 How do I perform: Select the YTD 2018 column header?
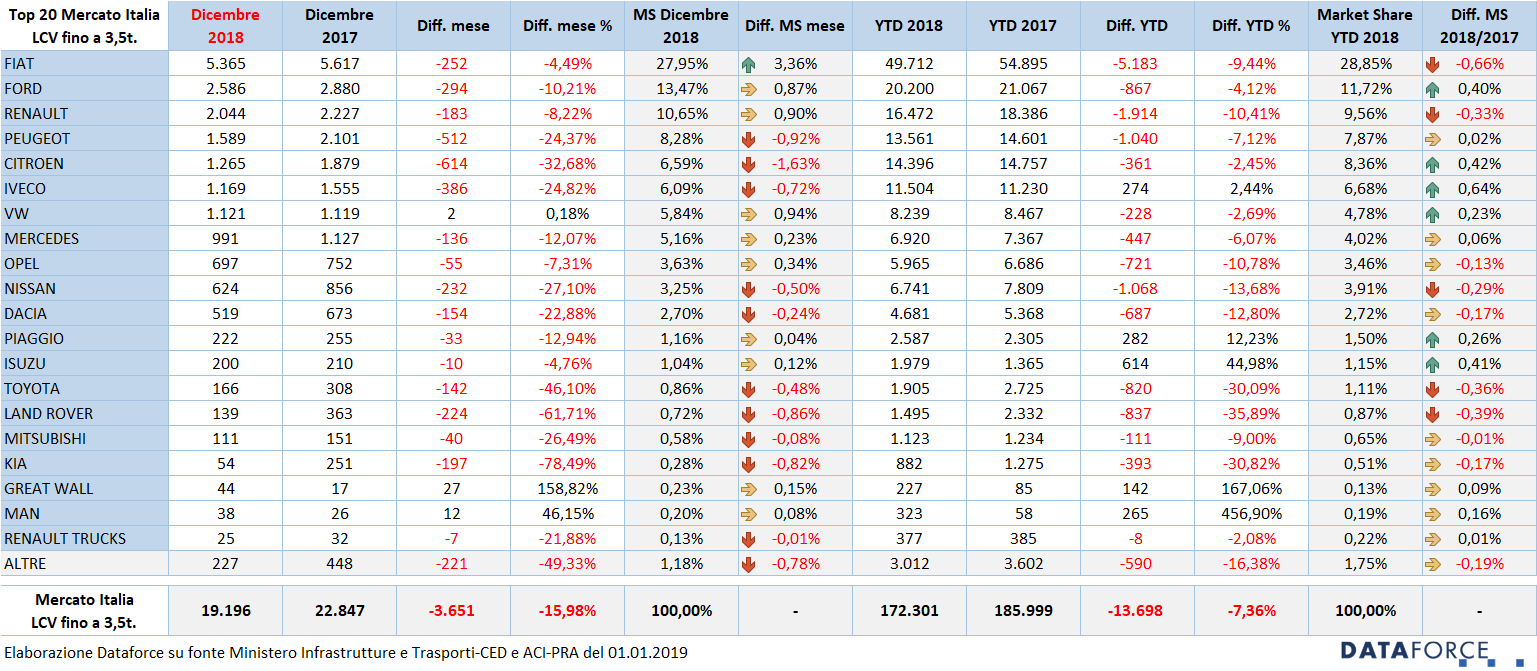909,26
